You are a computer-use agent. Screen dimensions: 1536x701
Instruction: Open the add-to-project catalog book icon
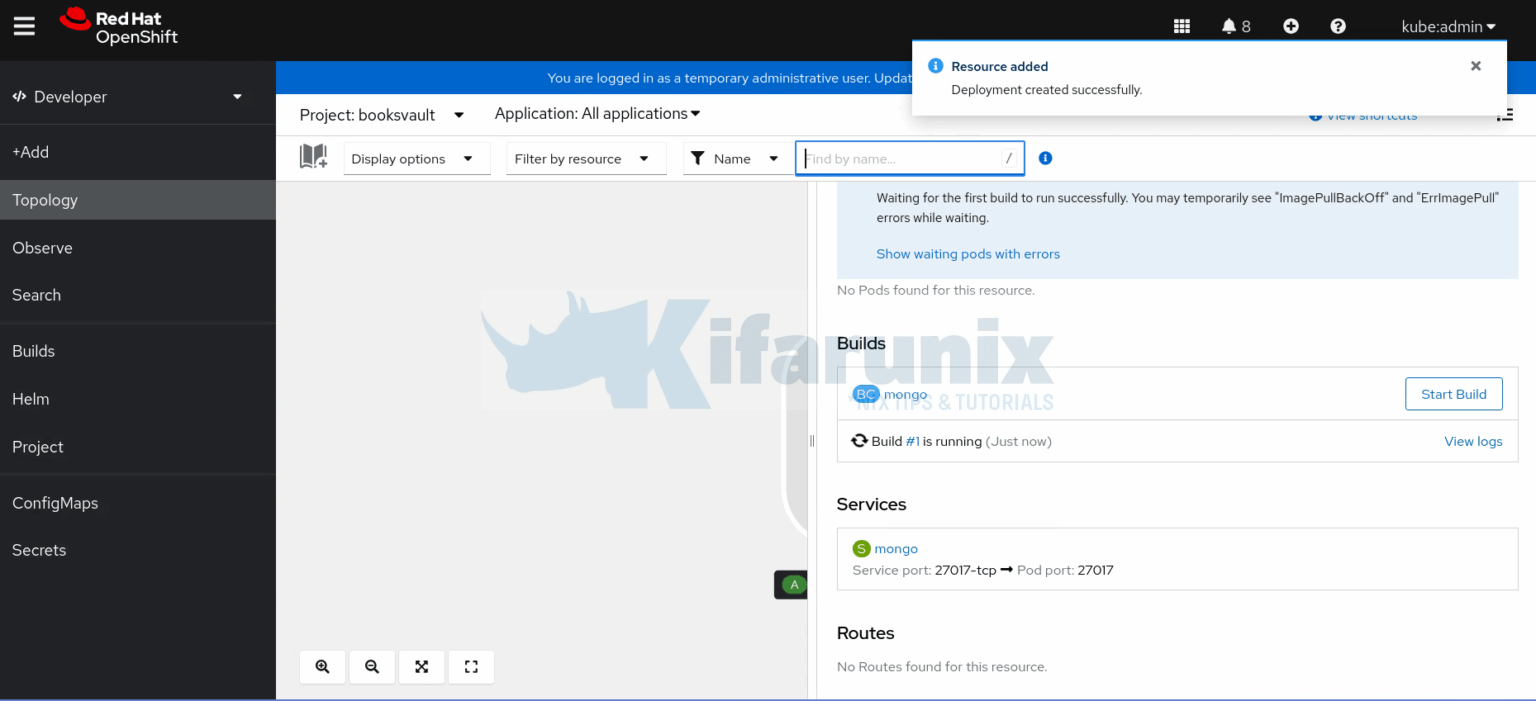(x=313, y=157)
